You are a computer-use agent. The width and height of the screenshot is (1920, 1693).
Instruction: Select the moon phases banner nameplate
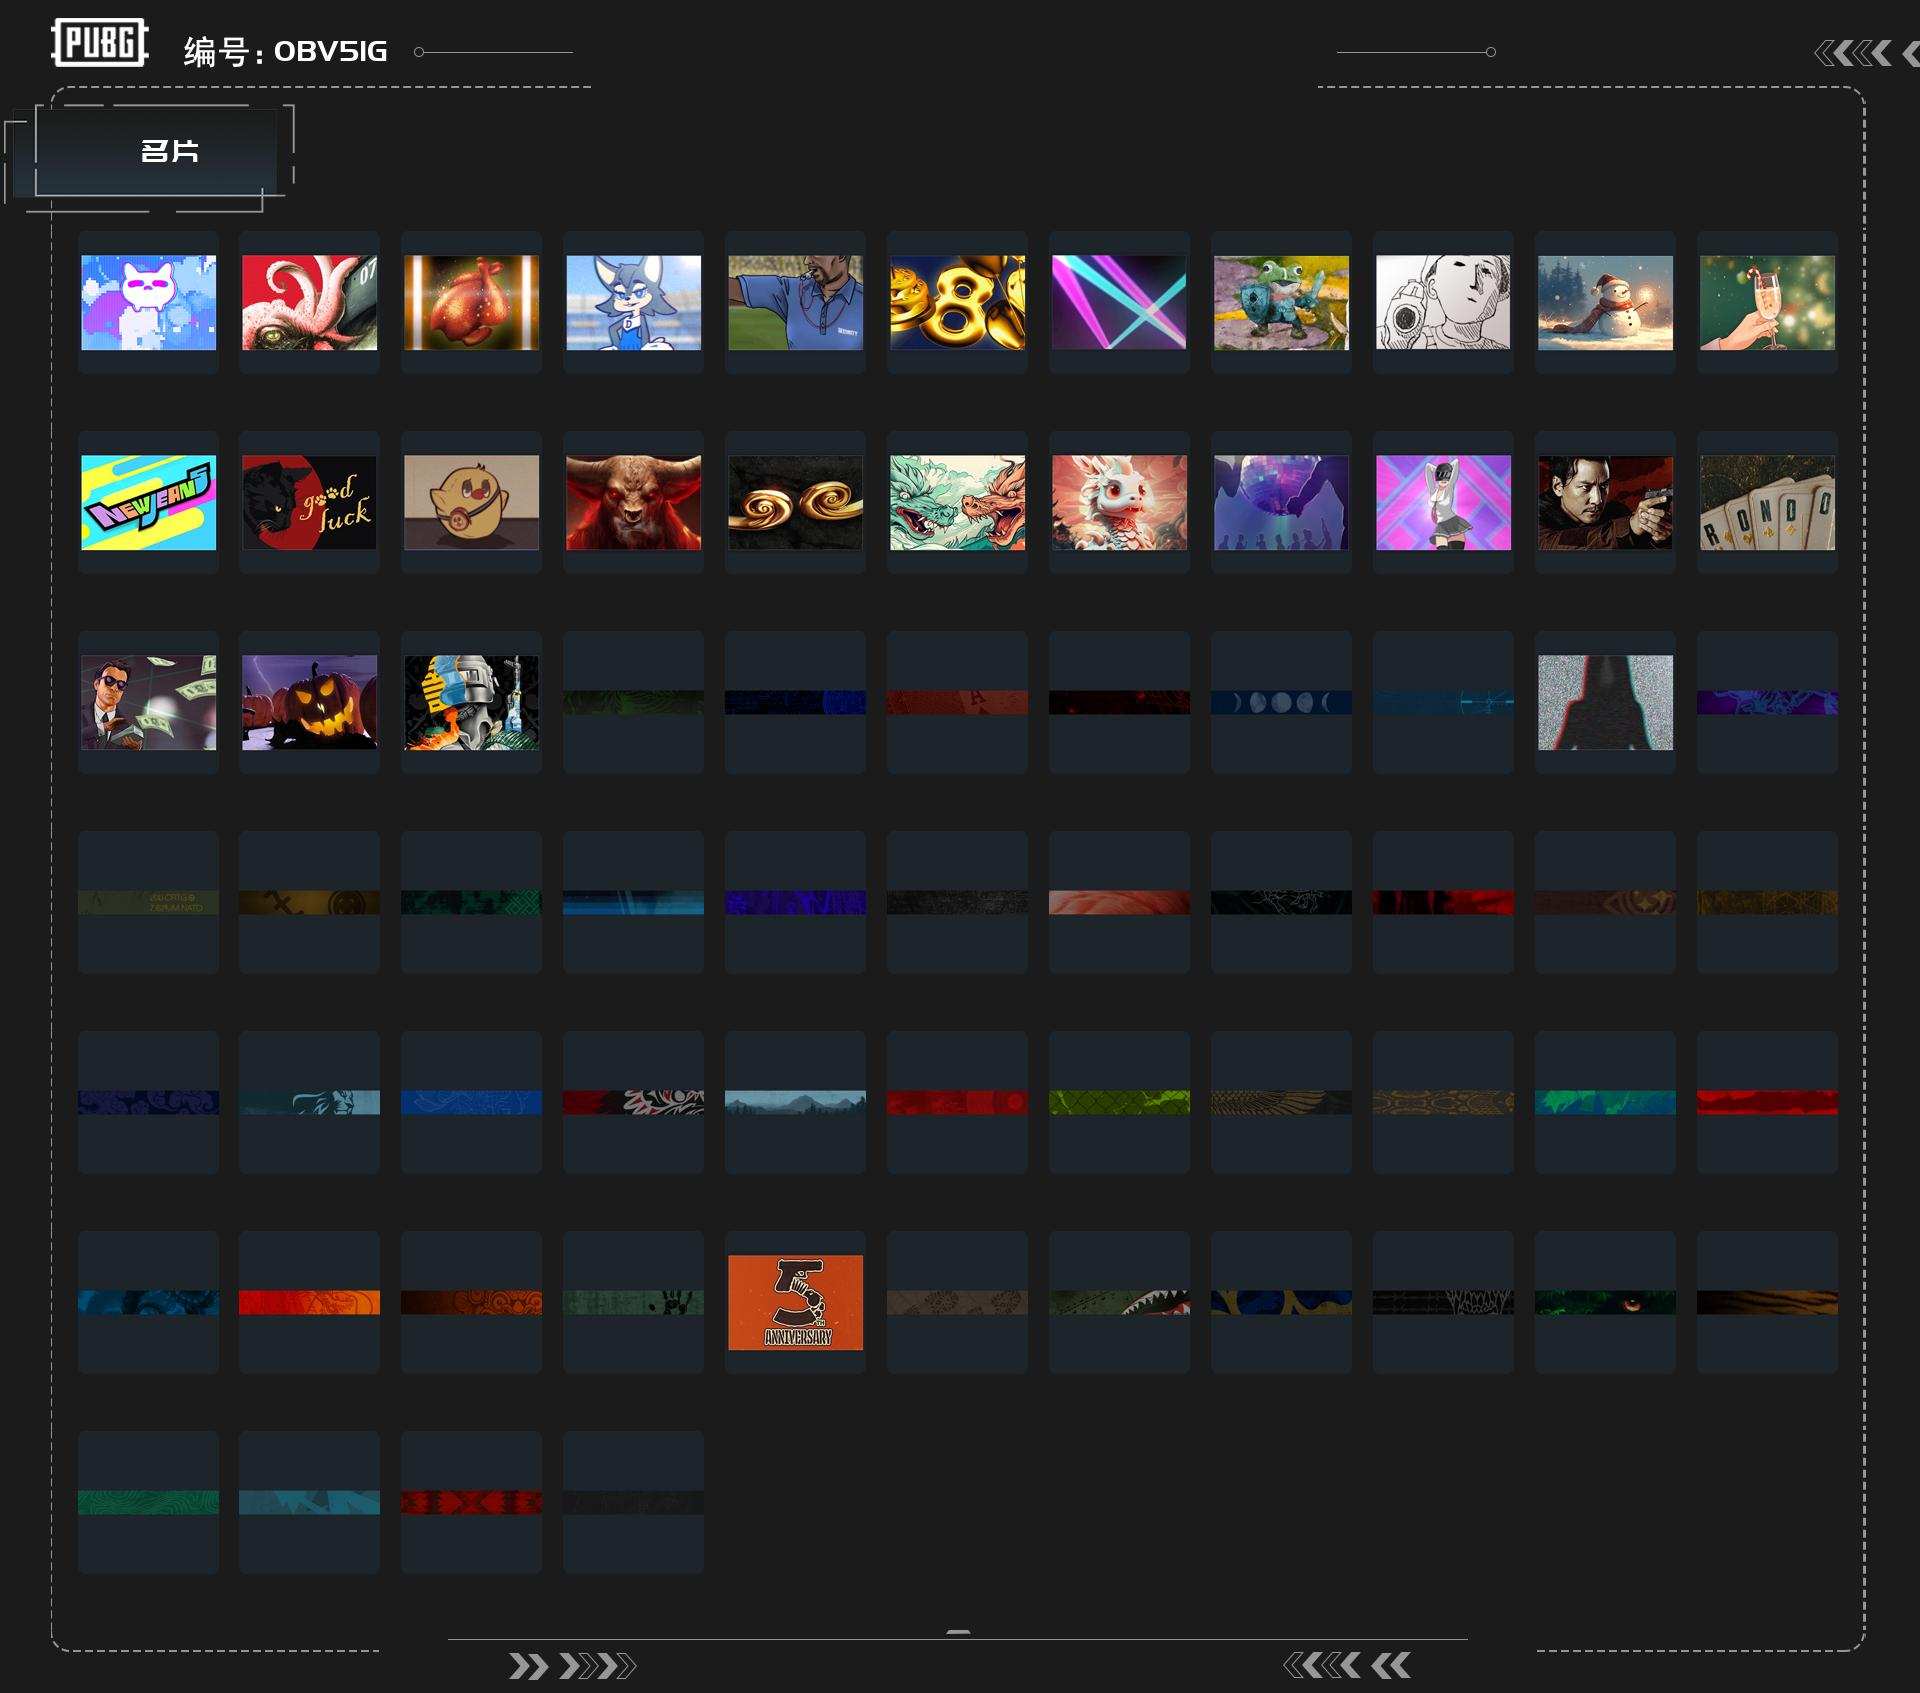1282,703
